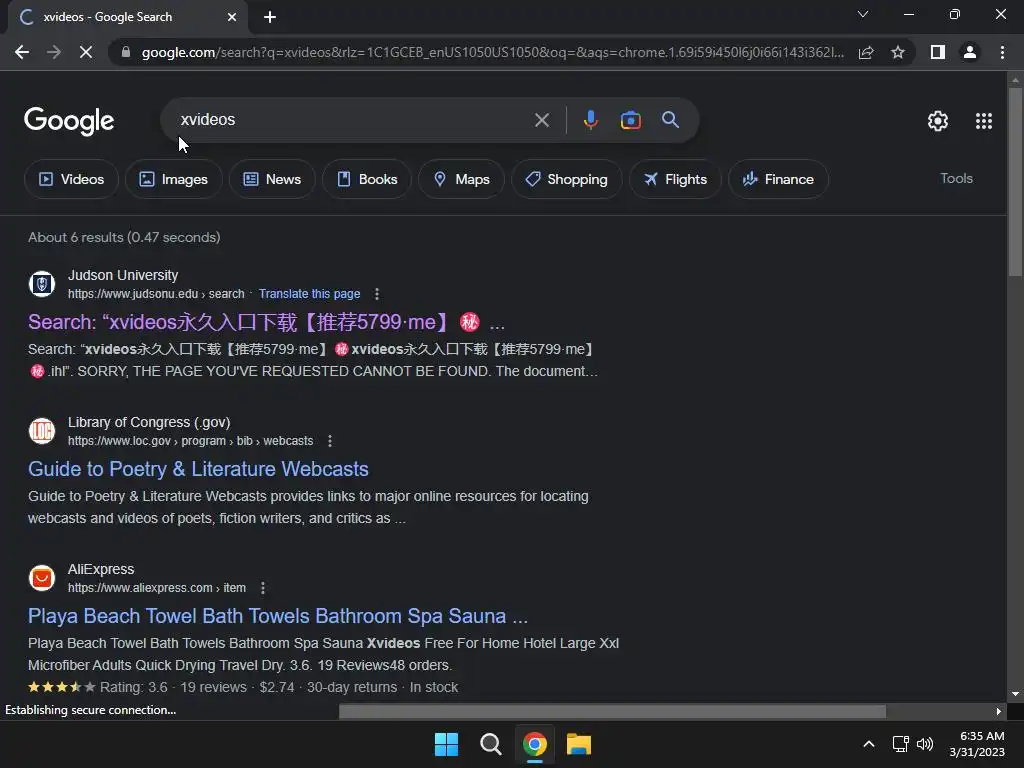1024x768 pixels.
Task: Open Playa Beach Towel result link
Action: pyautogui.click(x=278, y=616)
